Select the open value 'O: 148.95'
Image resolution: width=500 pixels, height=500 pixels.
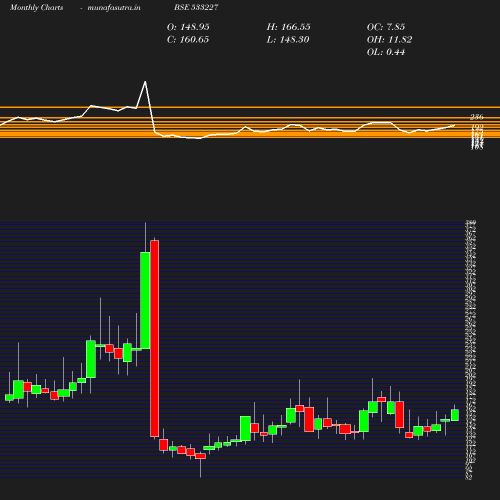pos(188,27)
